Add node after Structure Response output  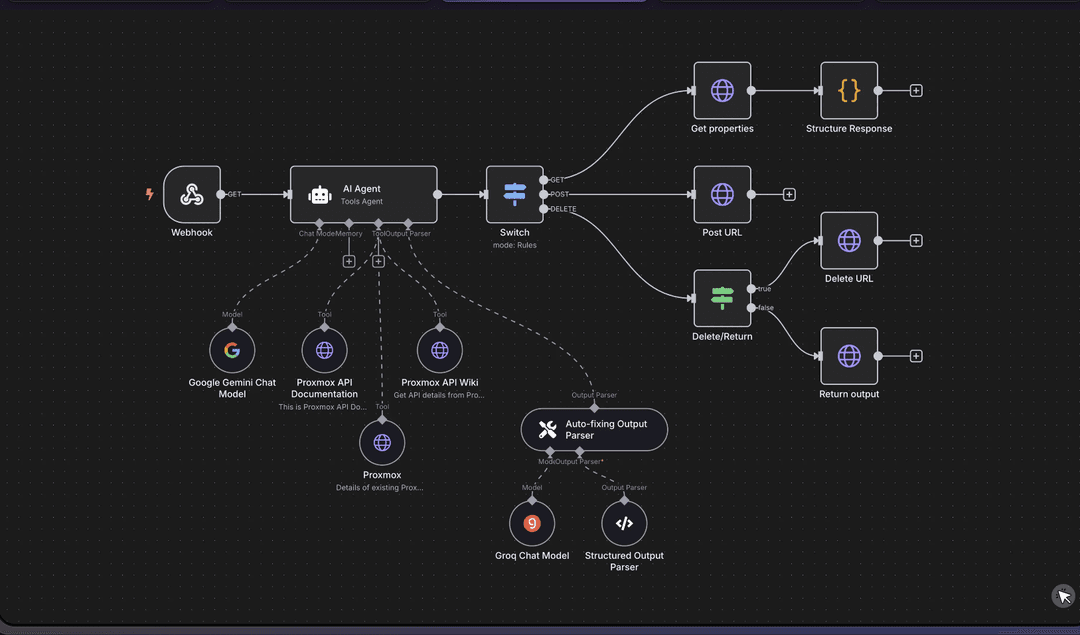pos(916,91)
